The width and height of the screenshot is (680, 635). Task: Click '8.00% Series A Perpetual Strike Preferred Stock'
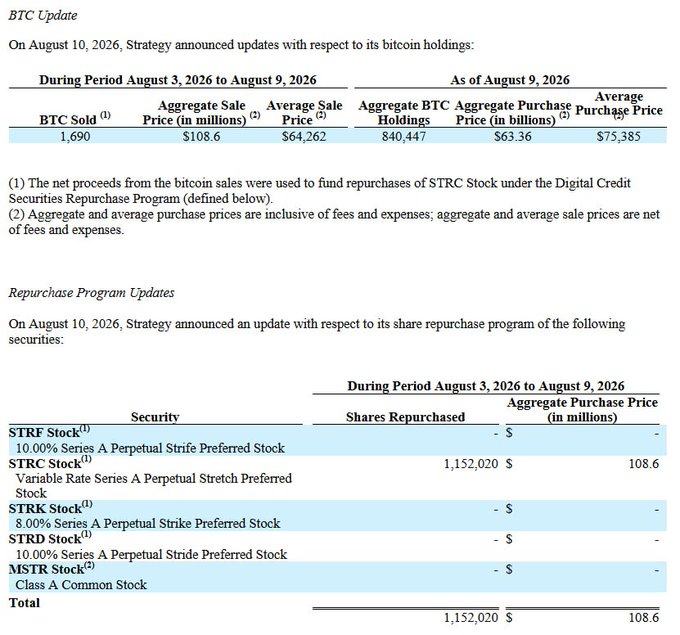coord(148,524)
